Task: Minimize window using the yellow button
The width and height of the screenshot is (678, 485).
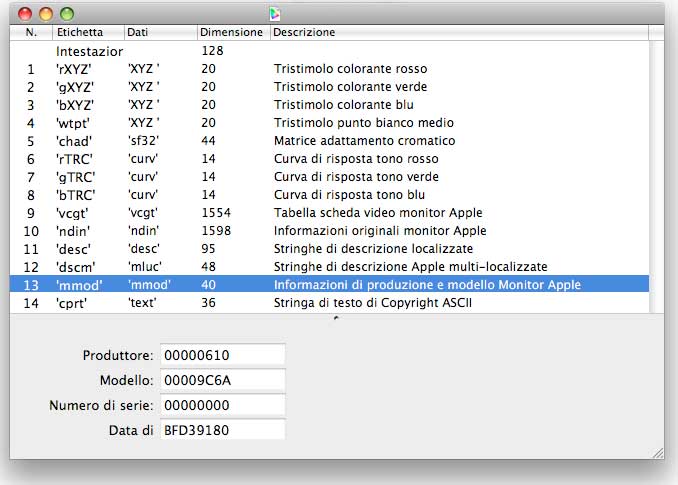Action: [46, 14]
